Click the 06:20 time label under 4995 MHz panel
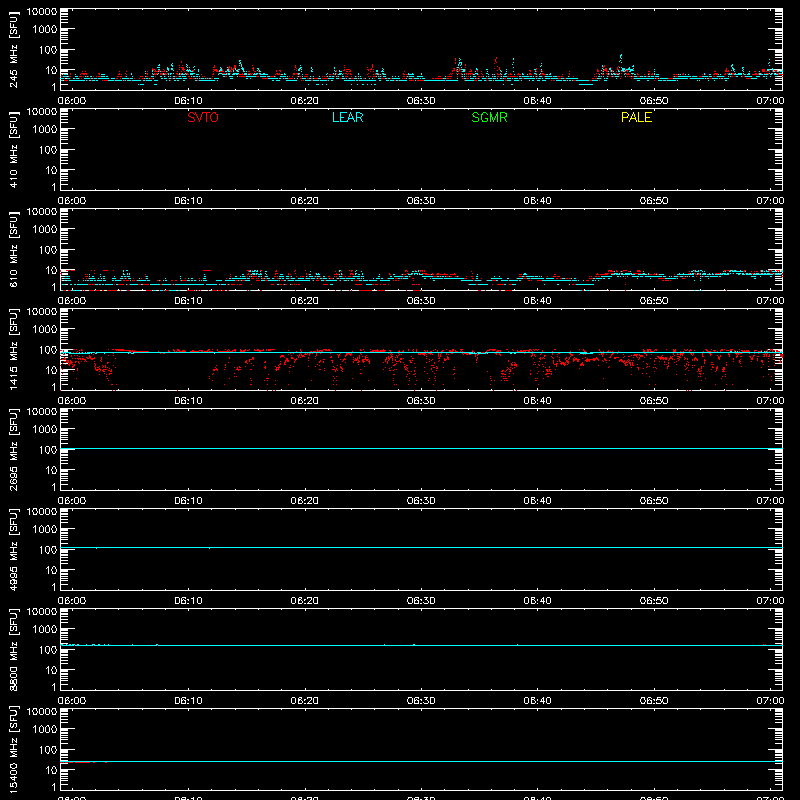Screen dimensions: 800x800 (305, 601)
